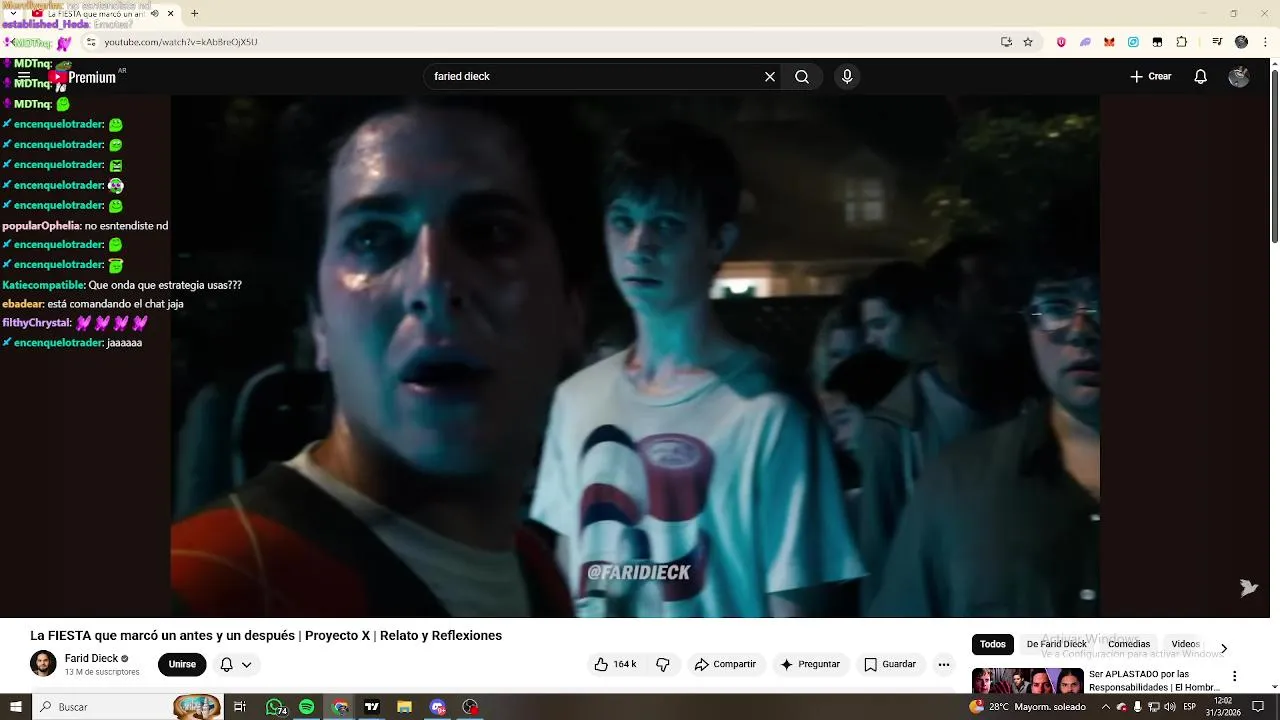
Task: Open the system volume control
Action: 1170,707
